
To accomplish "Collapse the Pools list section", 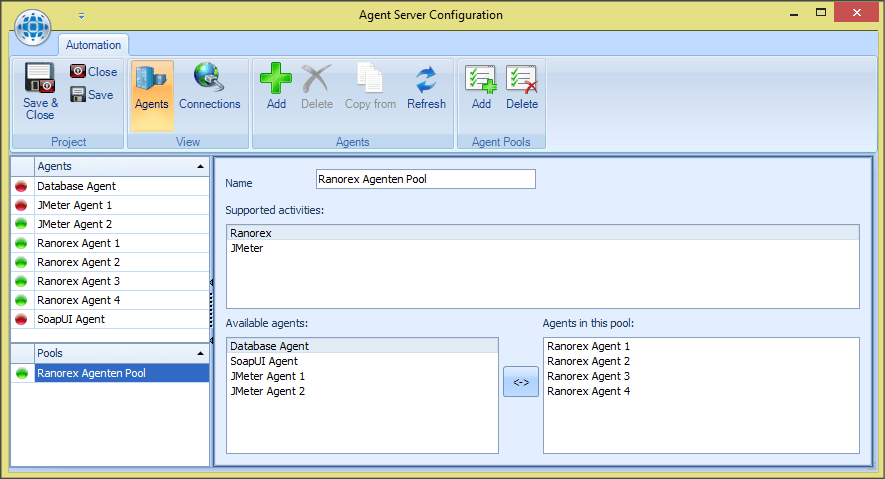I will (200, 354).
